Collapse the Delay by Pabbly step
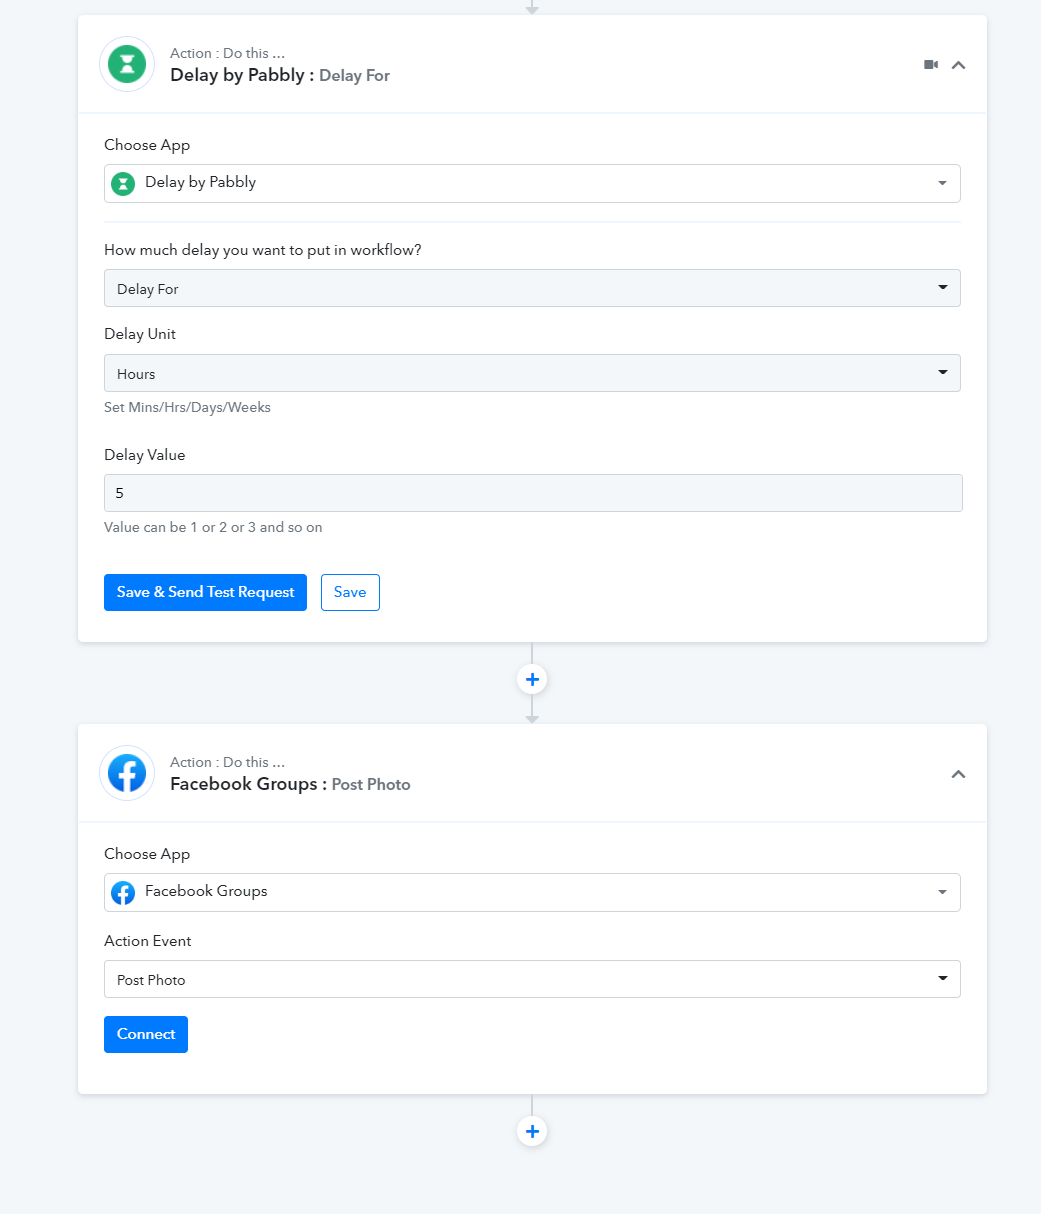 click(958, 65)
